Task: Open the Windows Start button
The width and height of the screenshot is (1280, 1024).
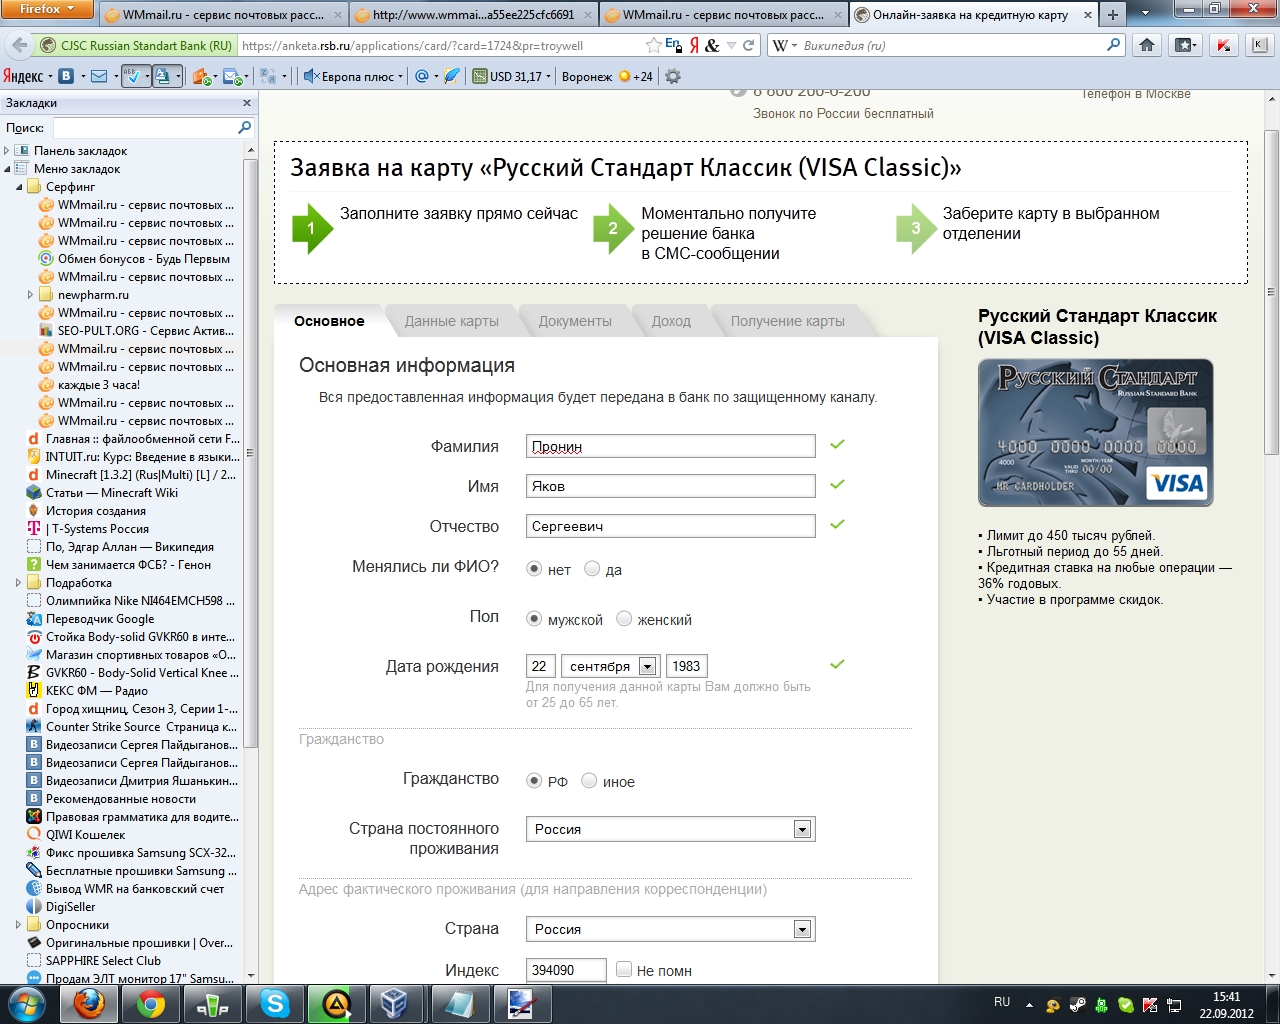Action: pos(27,1003)
